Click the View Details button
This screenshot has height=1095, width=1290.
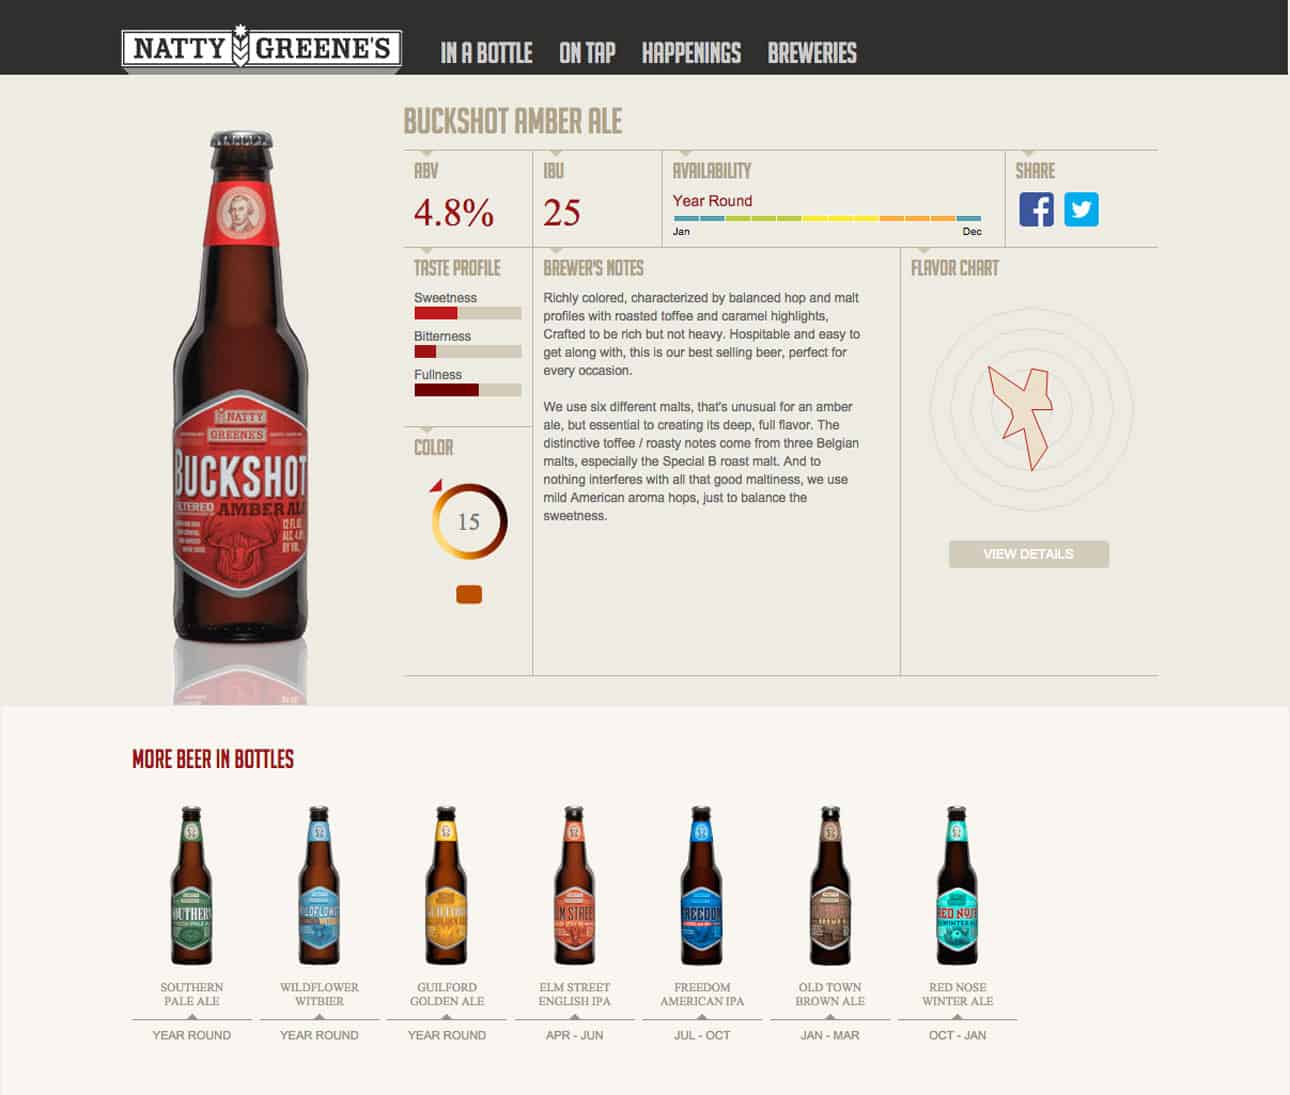click(1029, 554)
